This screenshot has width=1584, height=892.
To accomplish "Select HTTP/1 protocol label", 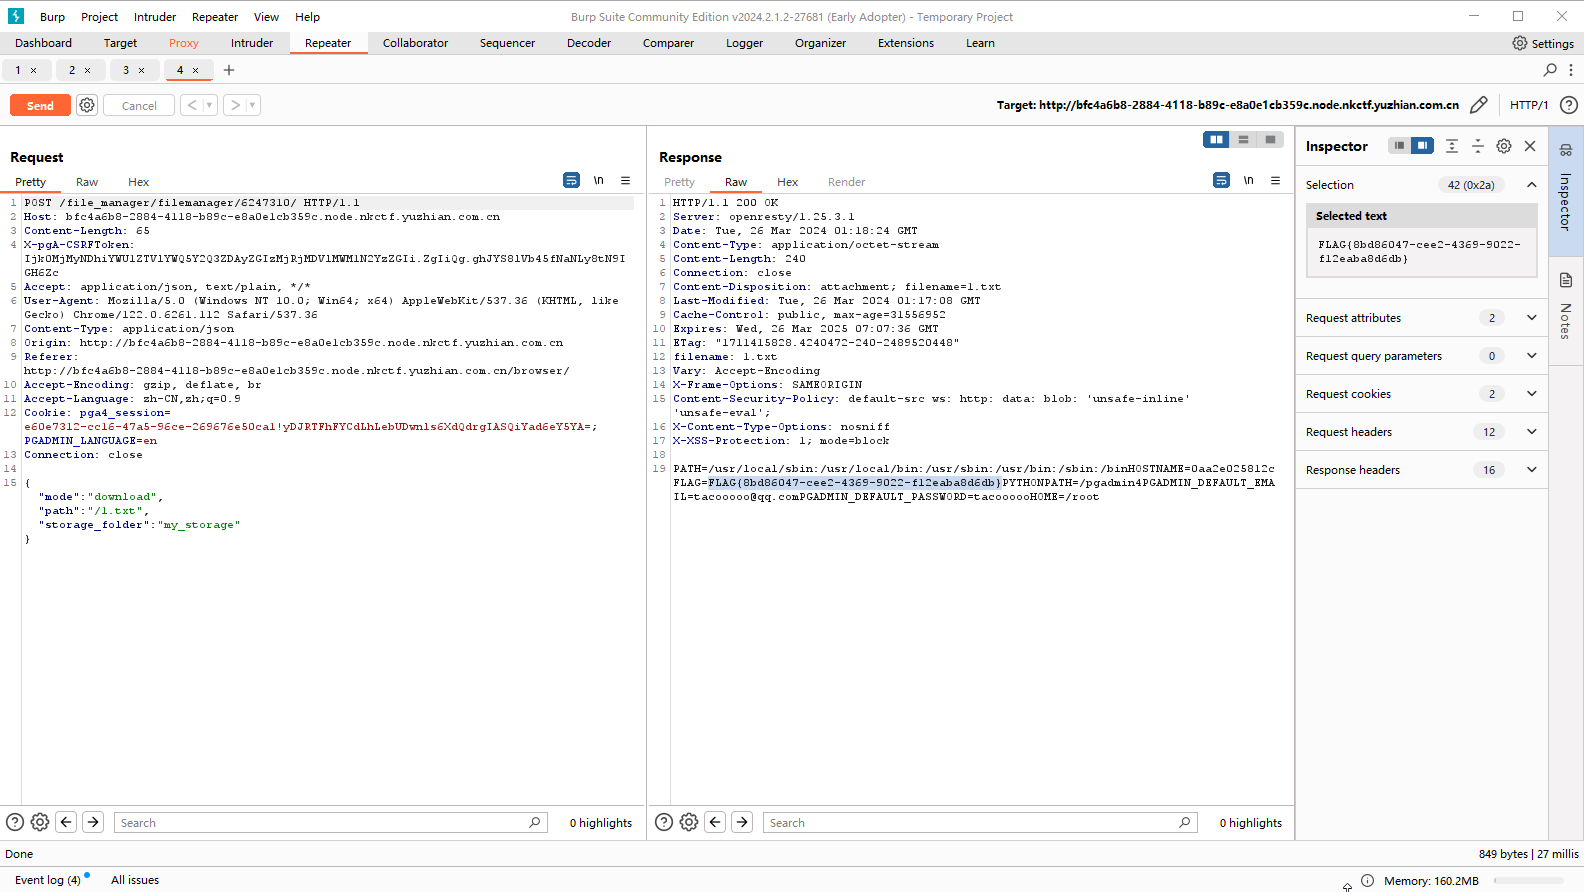I will pyautogui.click(x=1529, y=105).
